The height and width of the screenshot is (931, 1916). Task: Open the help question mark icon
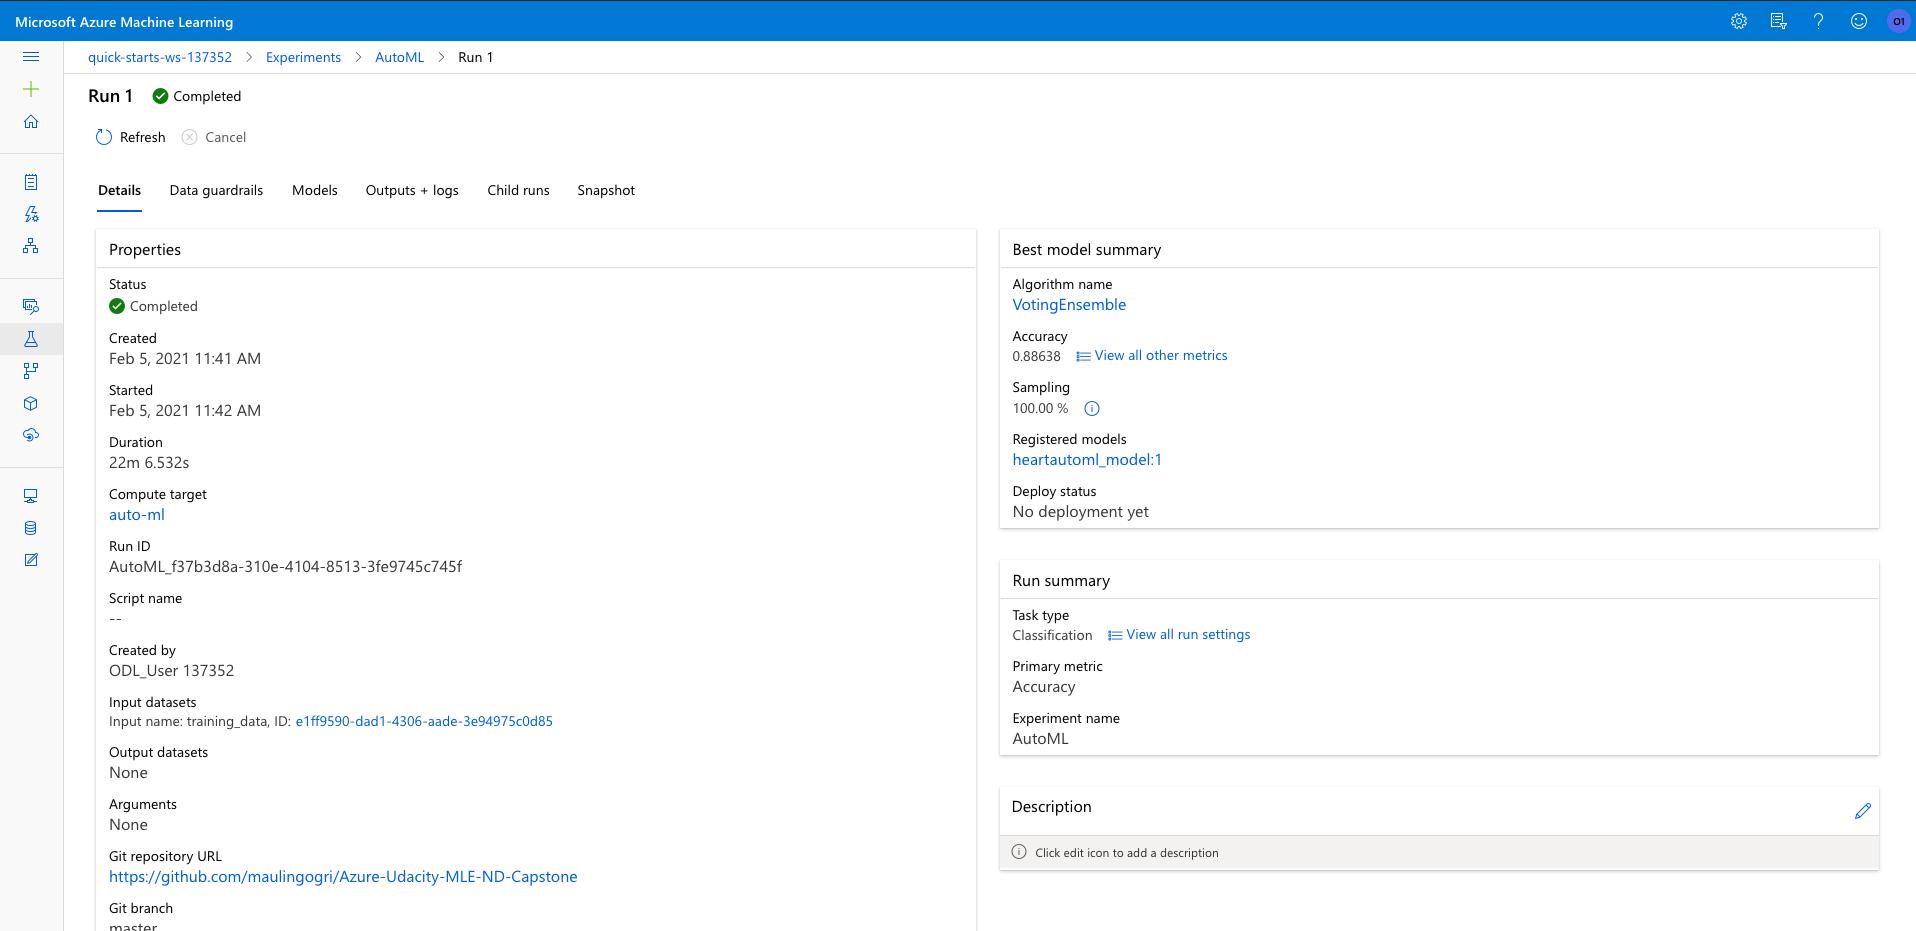pyautogui.click(x=1819, y=21)
